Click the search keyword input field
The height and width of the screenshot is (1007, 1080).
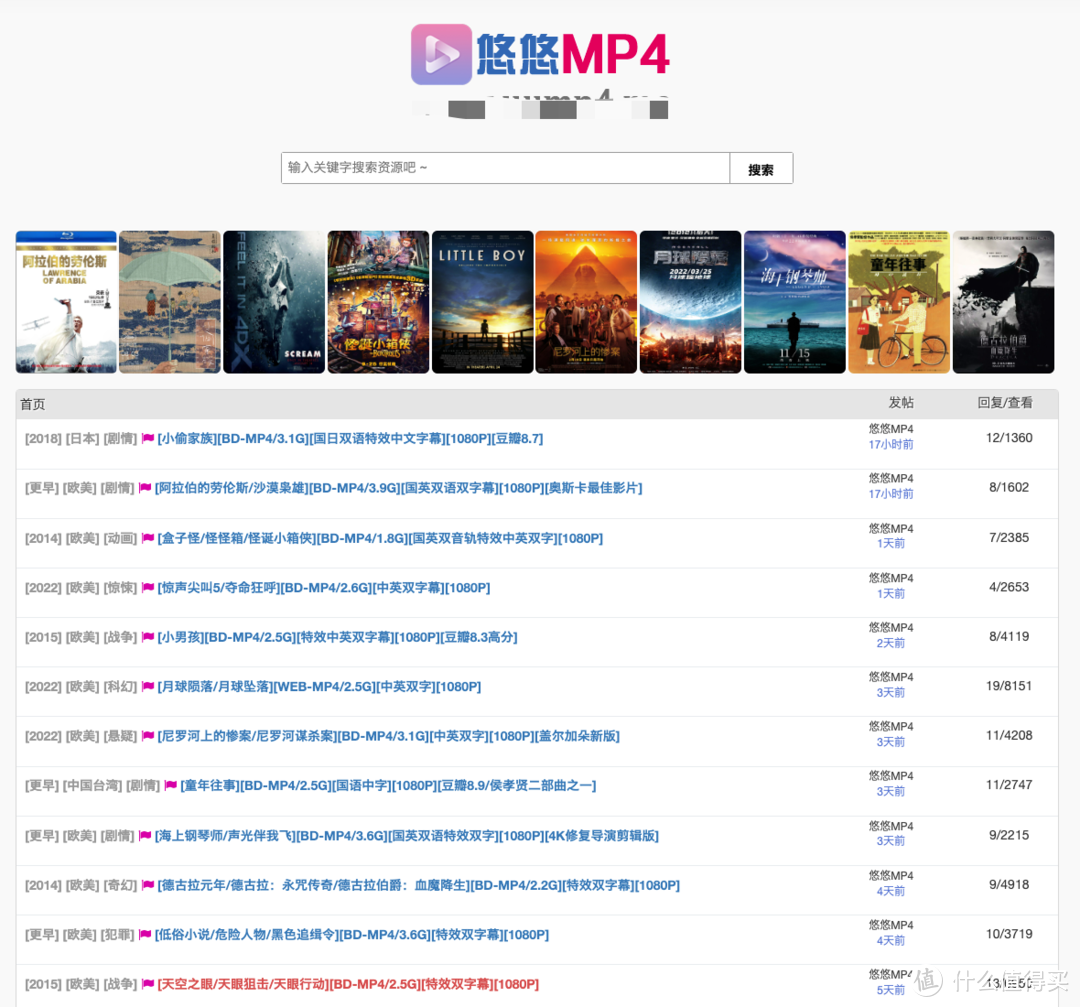point(505,168)
